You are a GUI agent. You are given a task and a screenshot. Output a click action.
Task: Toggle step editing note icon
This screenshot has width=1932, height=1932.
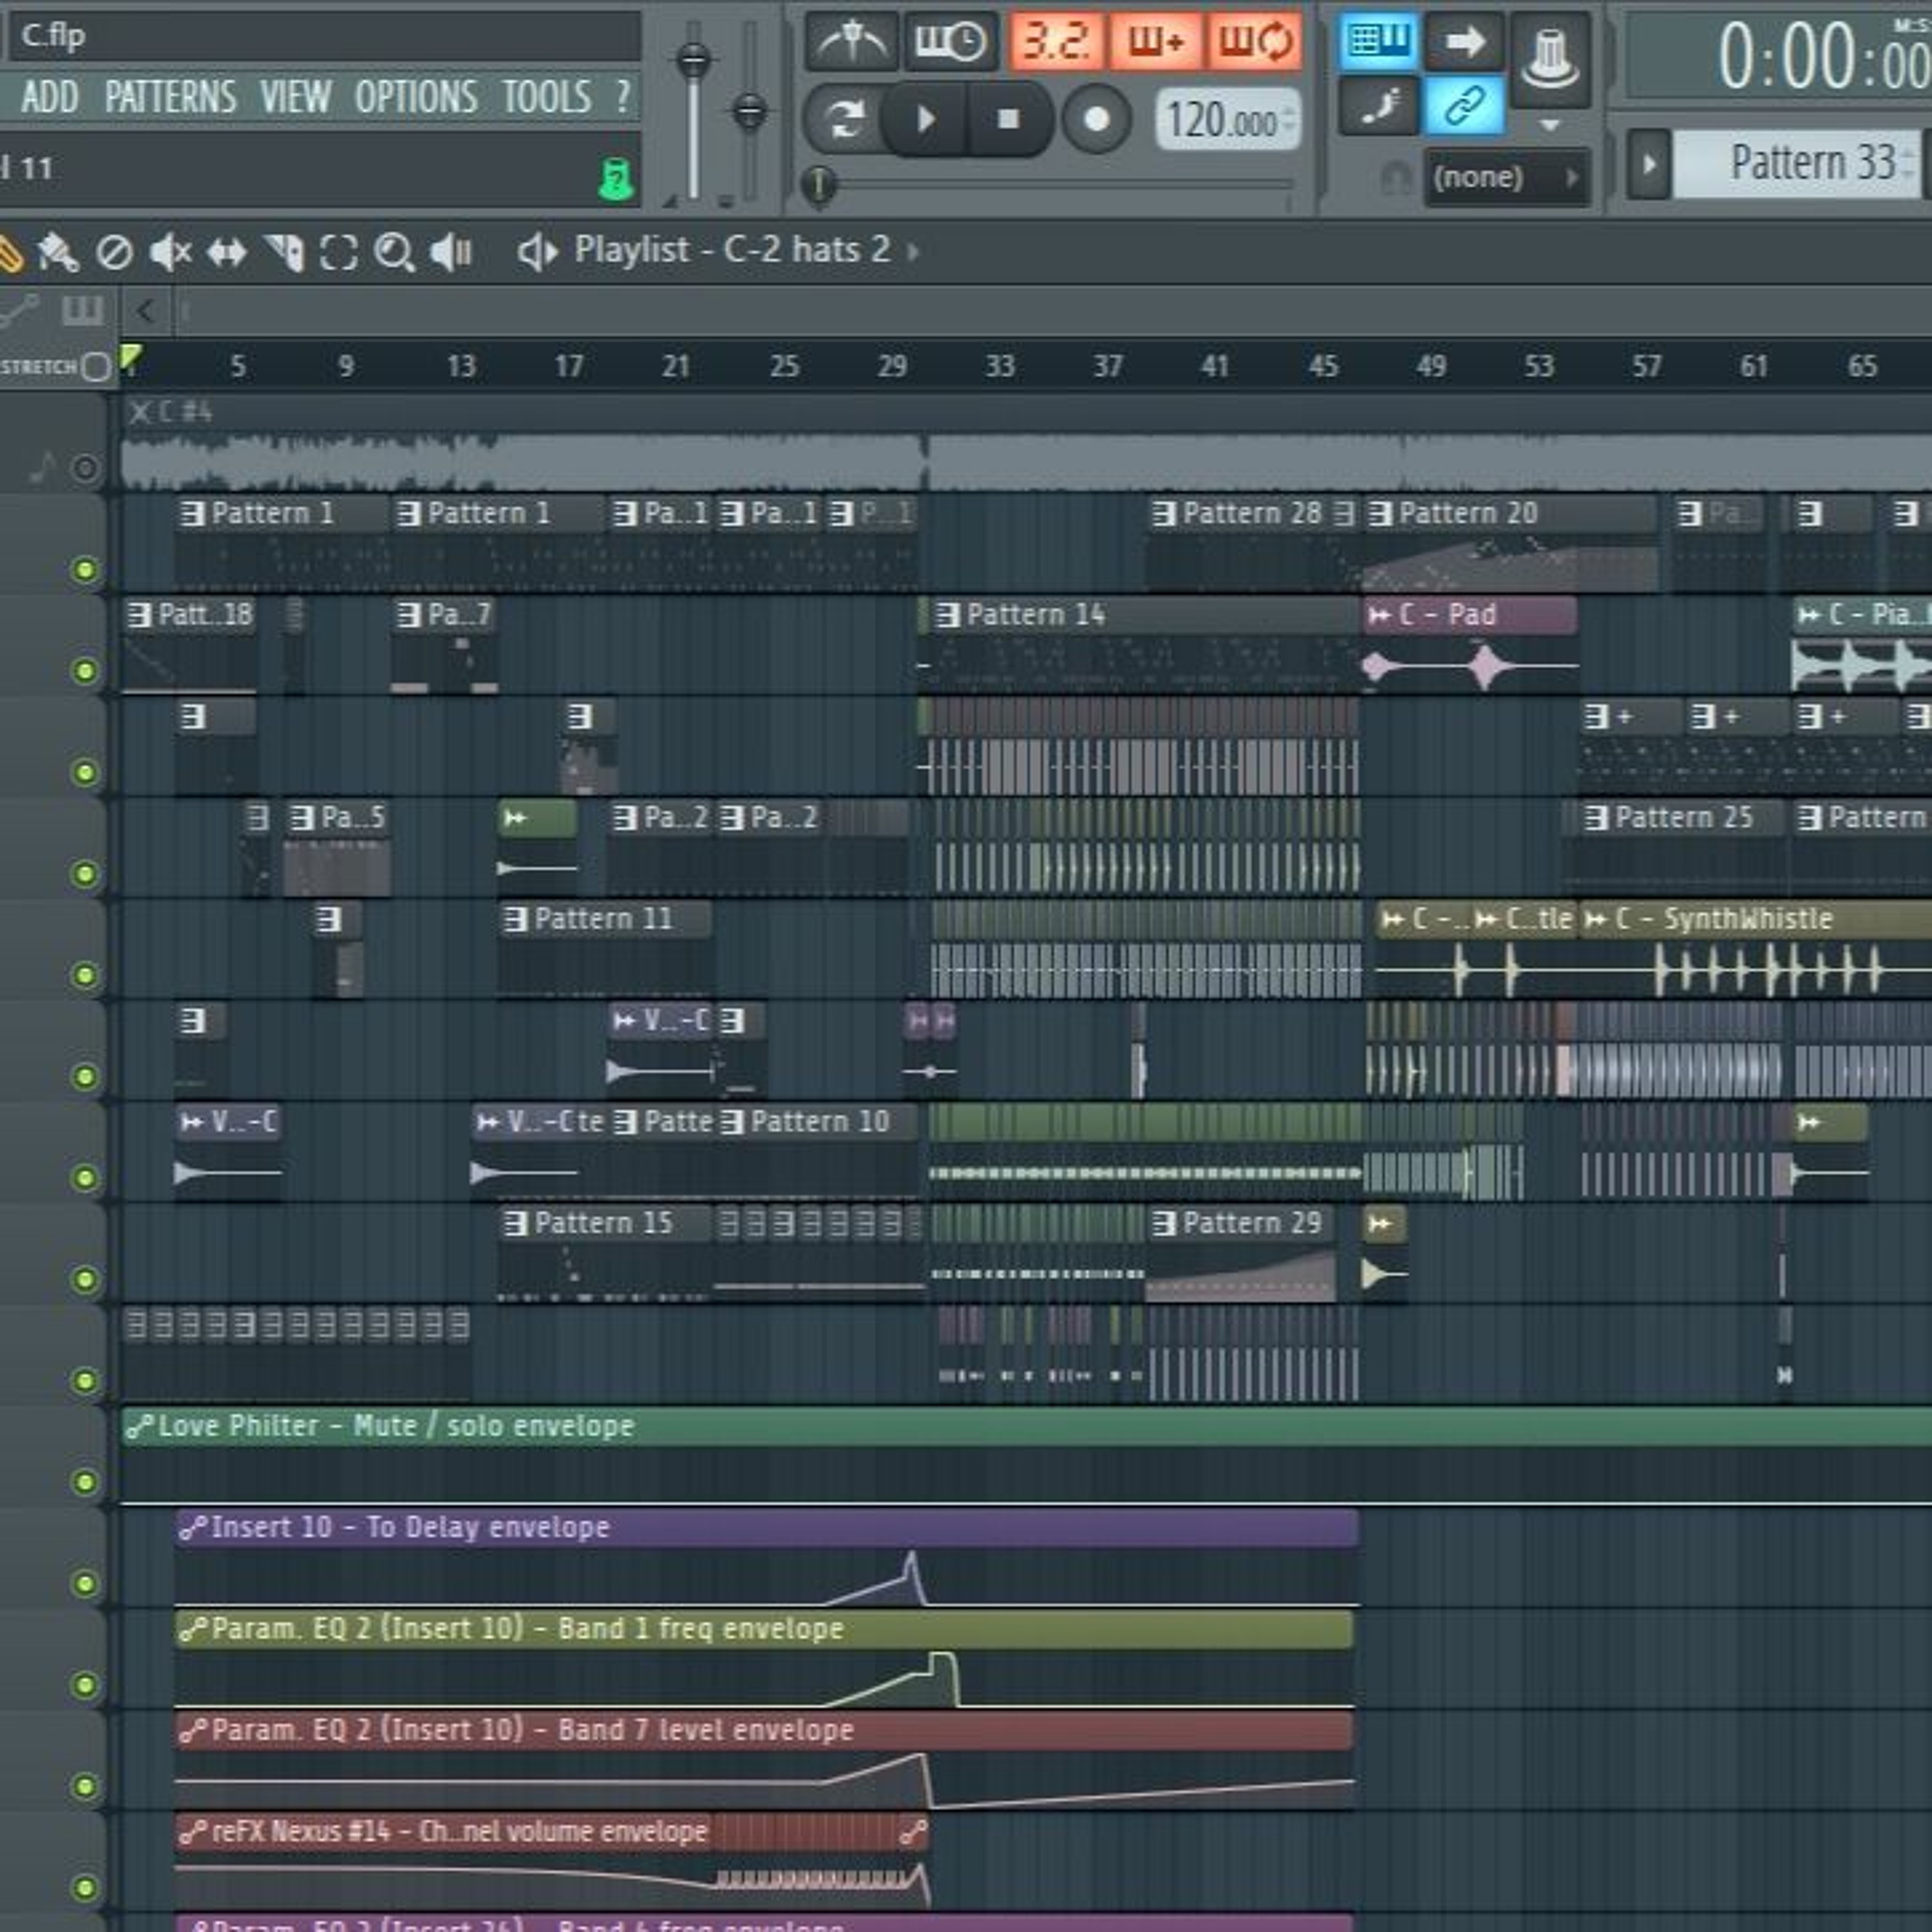[x=1378, y=105]
